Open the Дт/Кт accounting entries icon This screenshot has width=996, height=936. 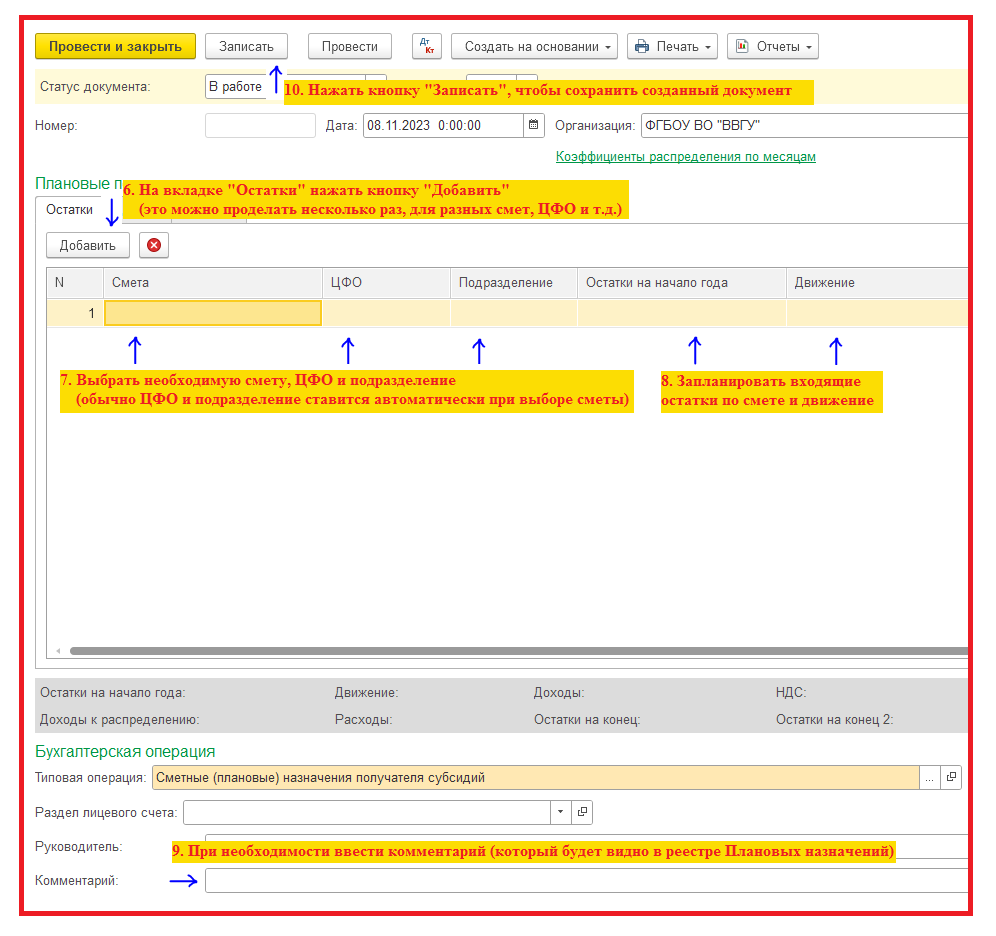(x=427, y=47)
